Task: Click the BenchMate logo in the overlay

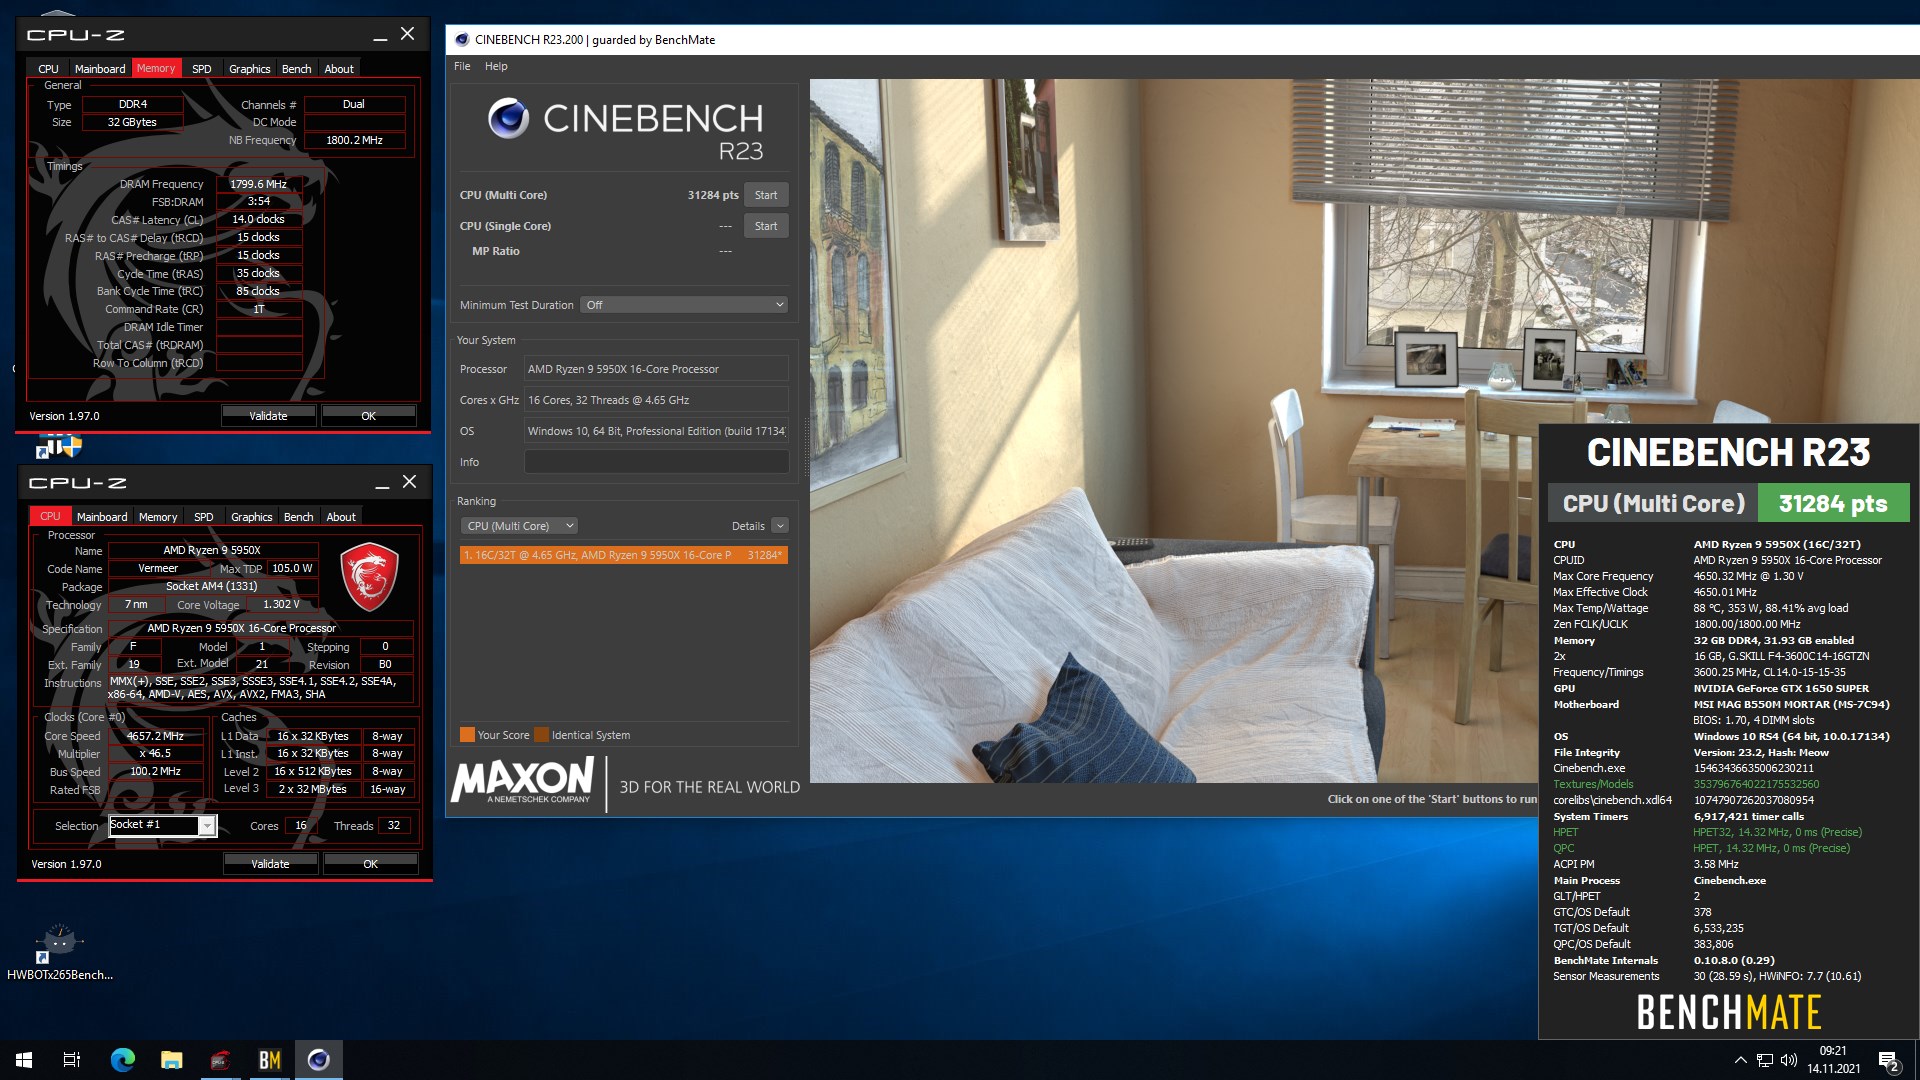Action: coord(1728,1012)
